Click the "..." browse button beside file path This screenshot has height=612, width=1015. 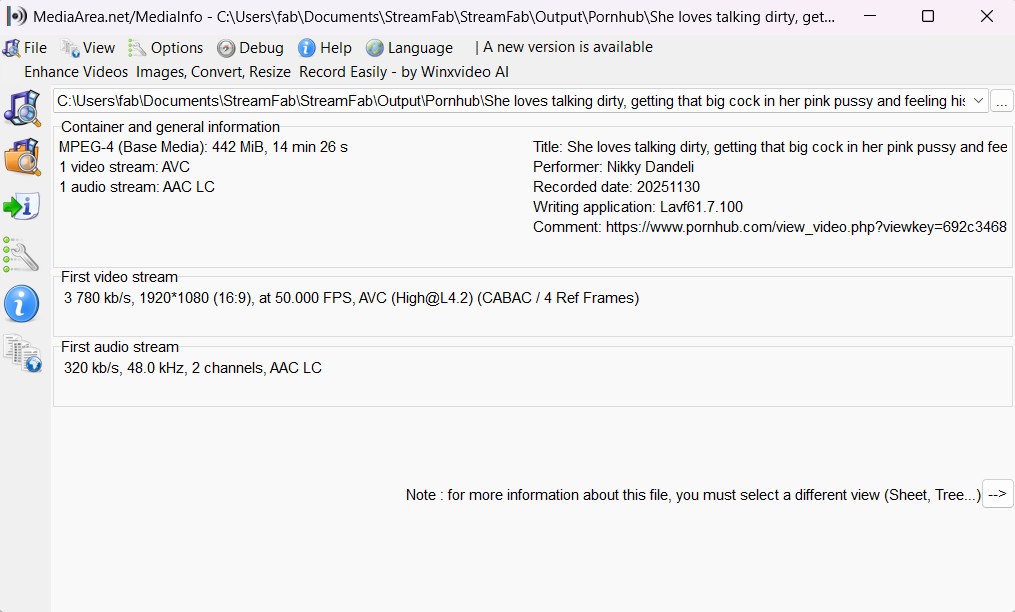[x=1002, y=101]
